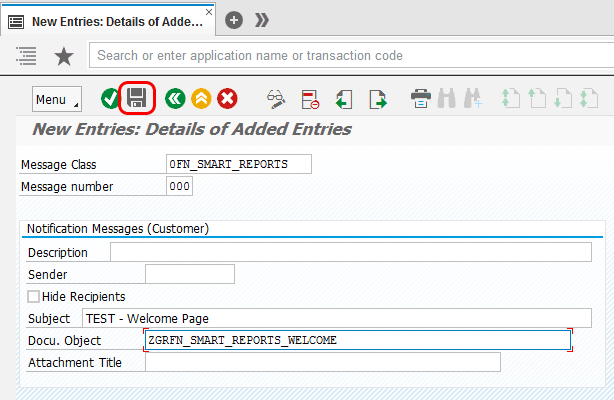Expand the tab overflow double chevron
Screen dimensions: 614x400
click(262, 19)
